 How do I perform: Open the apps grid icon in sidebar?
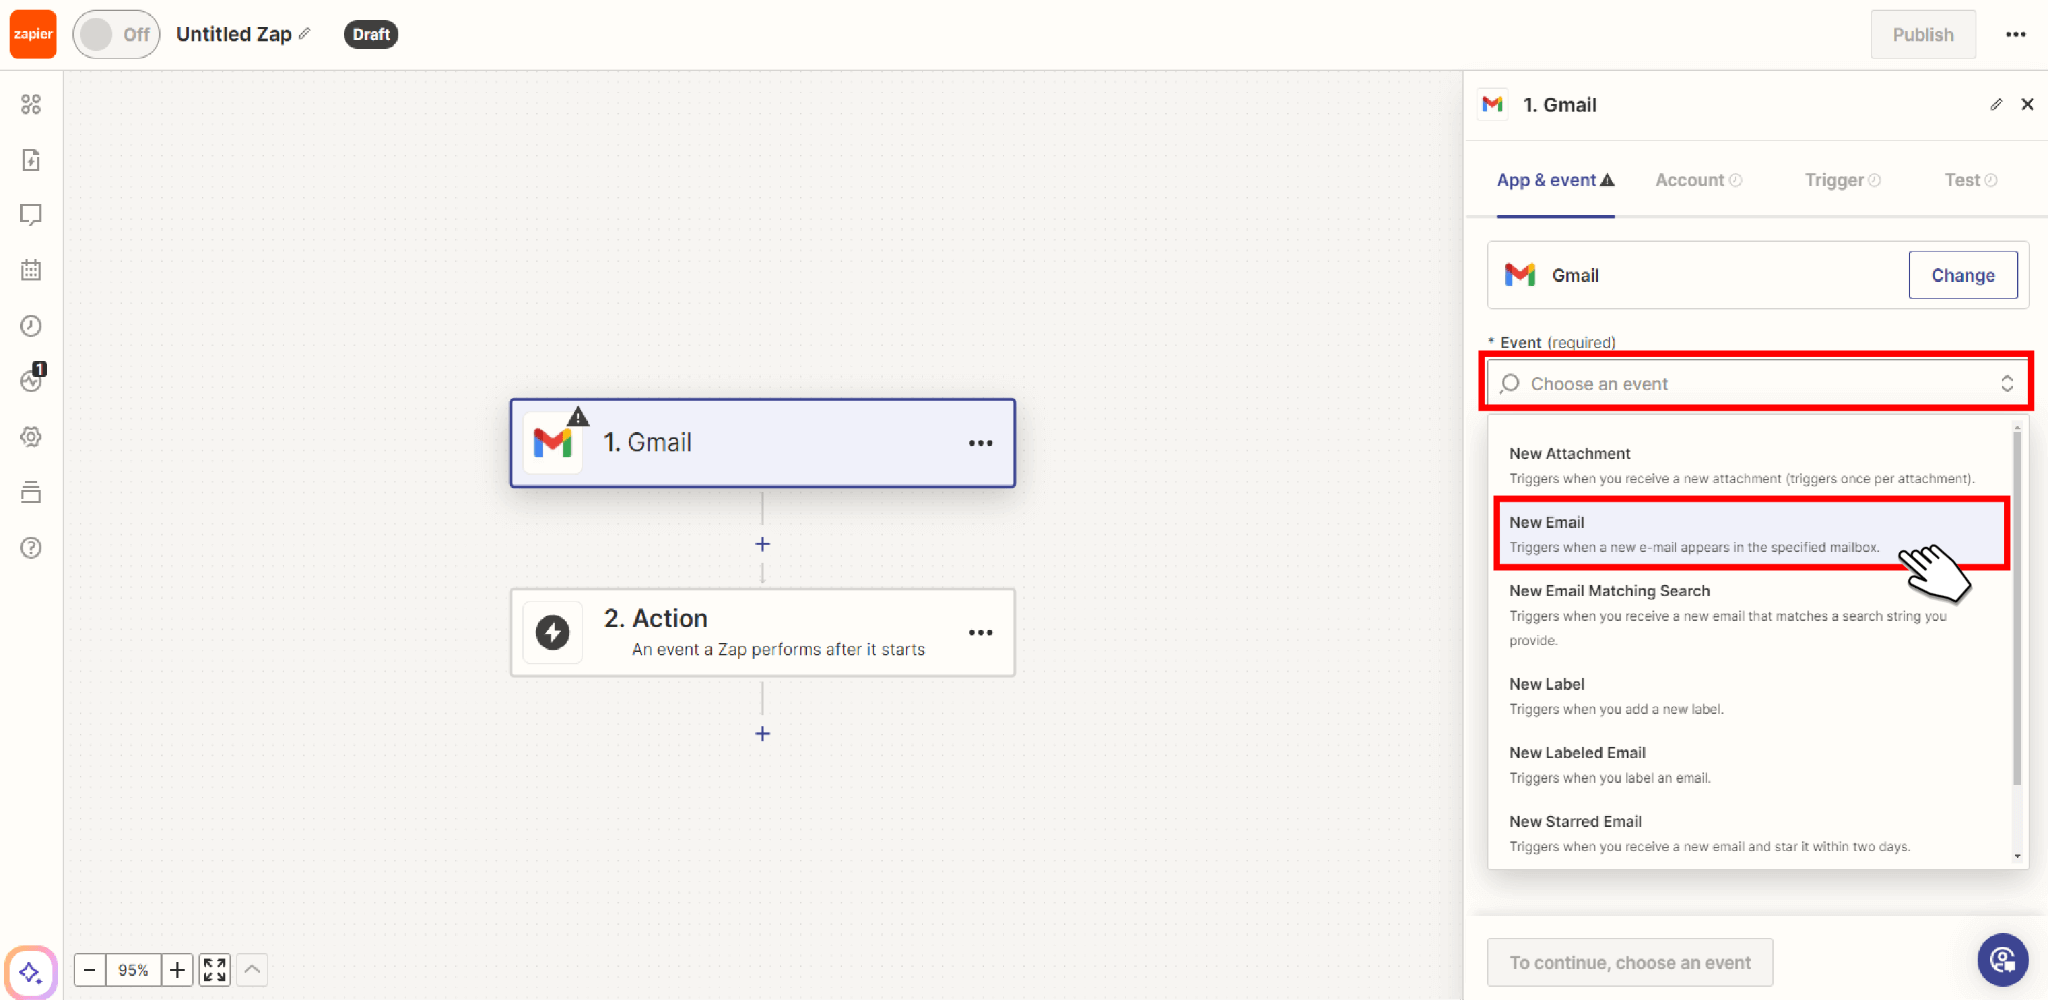[31, 104]
